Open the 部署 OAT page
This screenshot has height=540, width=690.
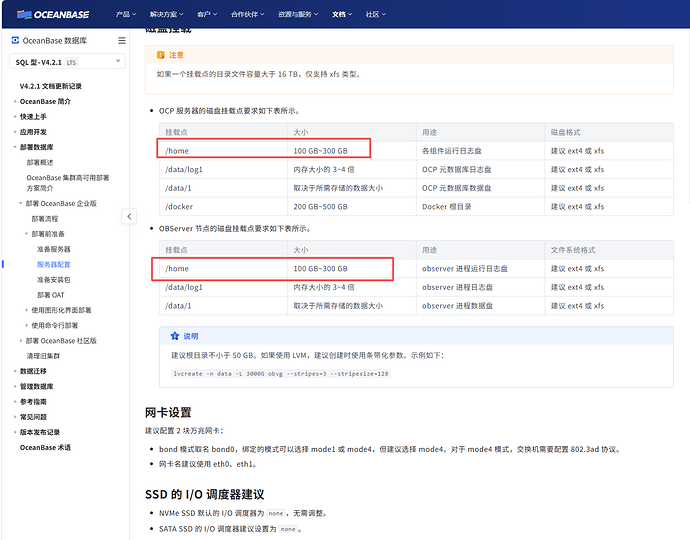pos(51,295)
